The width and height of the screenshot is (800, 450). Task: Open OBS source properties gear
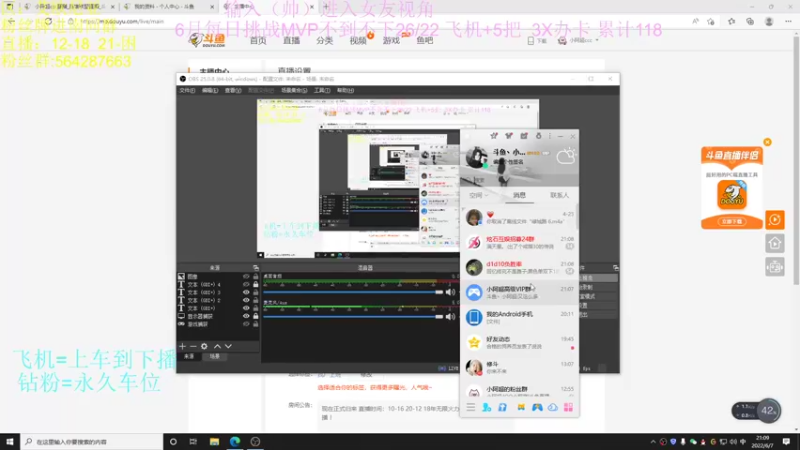[x=204, y=346]
